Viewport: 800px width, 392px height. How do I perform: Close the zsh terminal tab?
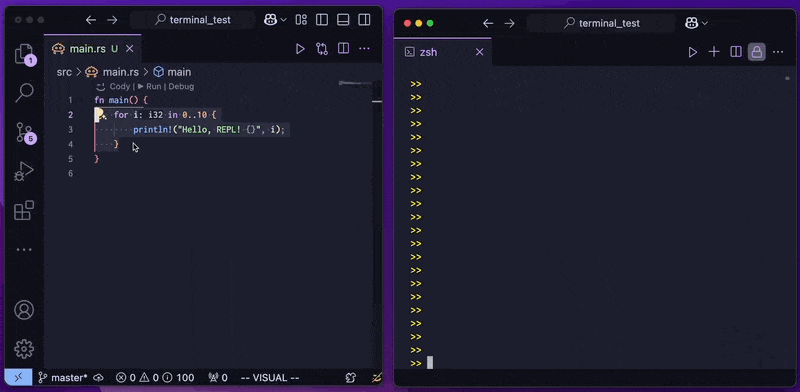(480, 52)
